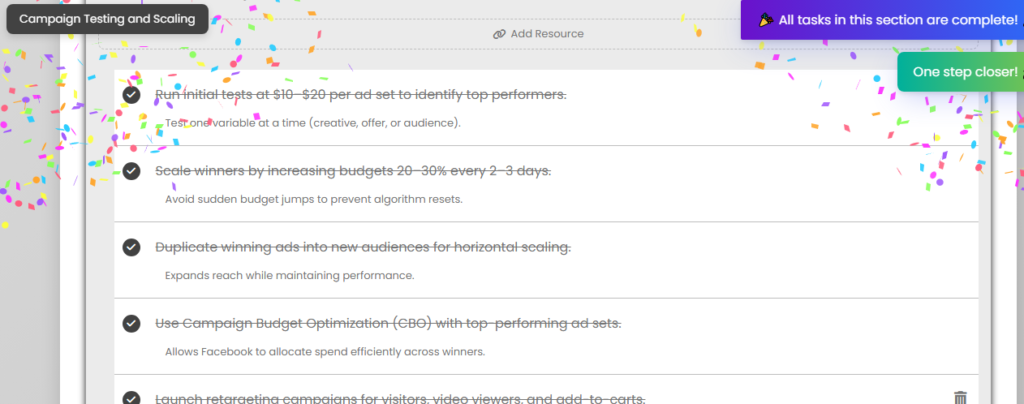Click the 'Campaign Testing and Scaling' section label

[x=107, y=19]
